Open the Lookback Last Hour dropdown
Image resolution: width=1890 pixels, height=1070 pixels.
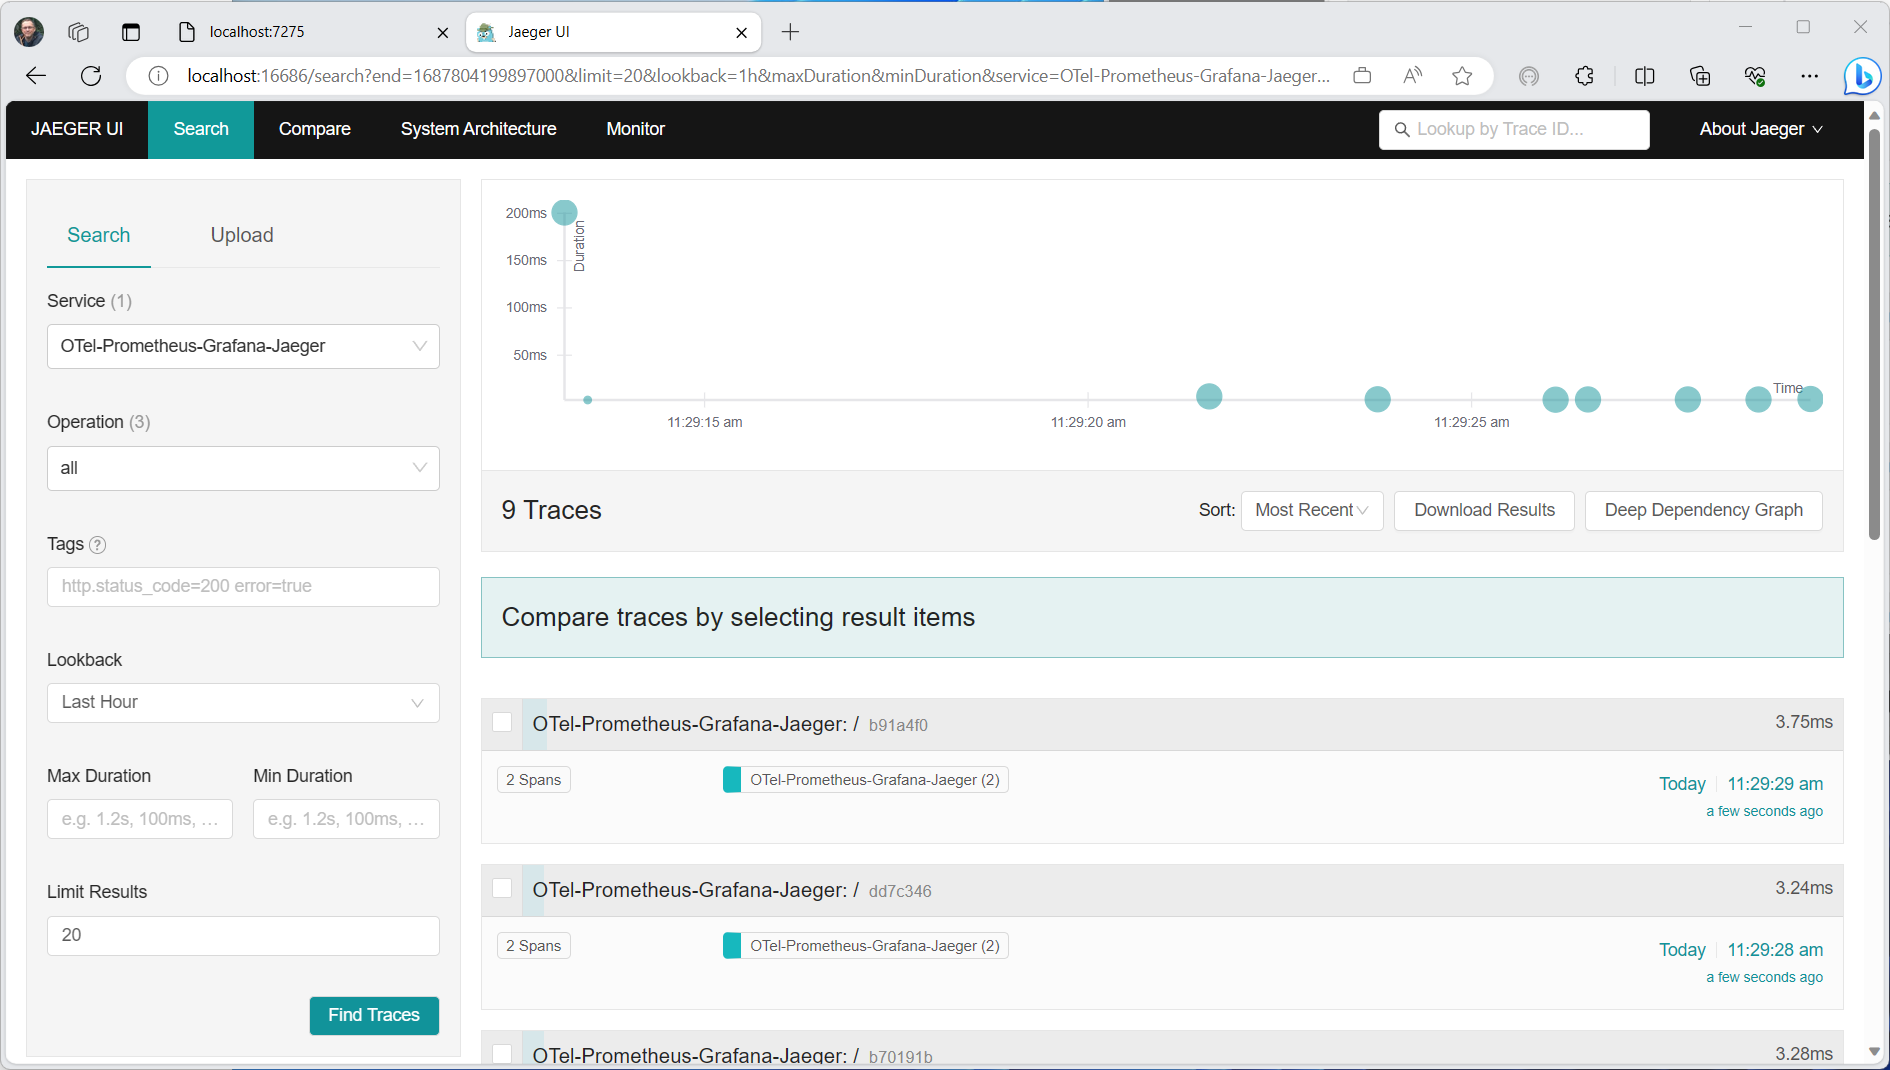coord(243,702)
